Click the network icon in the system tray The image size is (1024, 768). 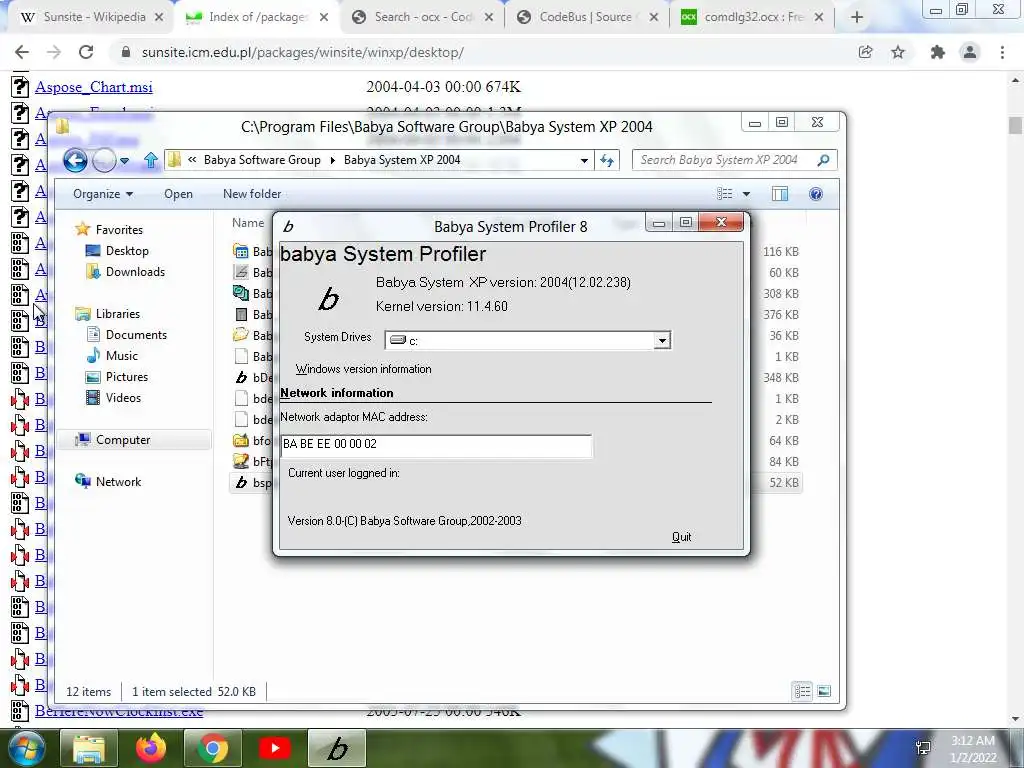tap(923, 748)
